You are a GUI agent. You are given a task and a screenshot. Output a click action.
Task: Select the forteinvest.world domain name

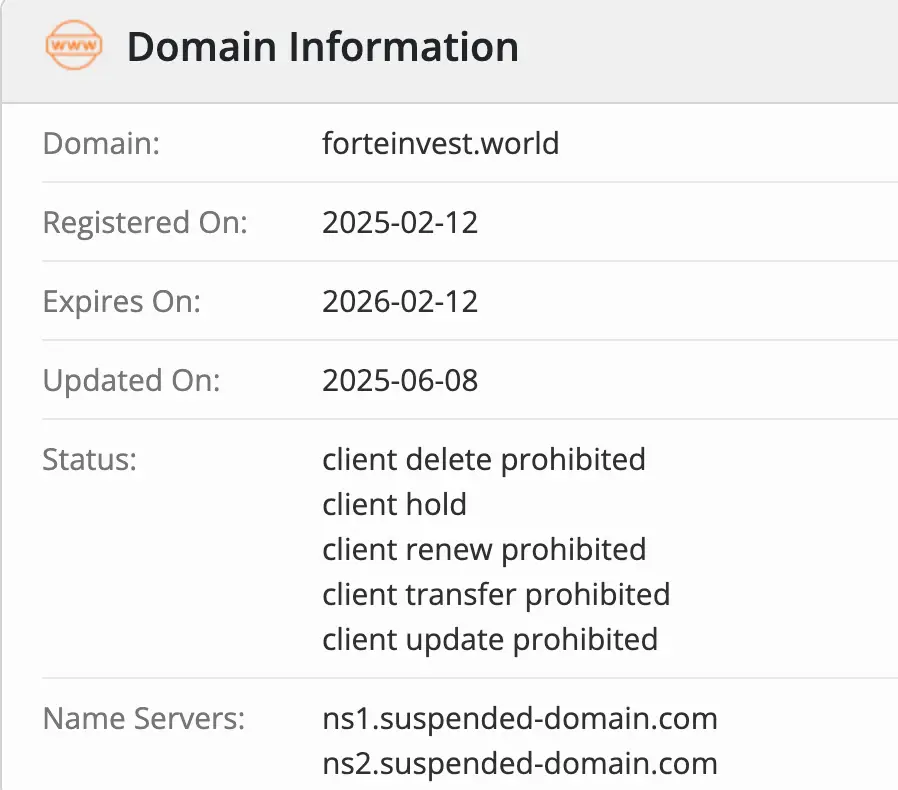click(440, 143)
